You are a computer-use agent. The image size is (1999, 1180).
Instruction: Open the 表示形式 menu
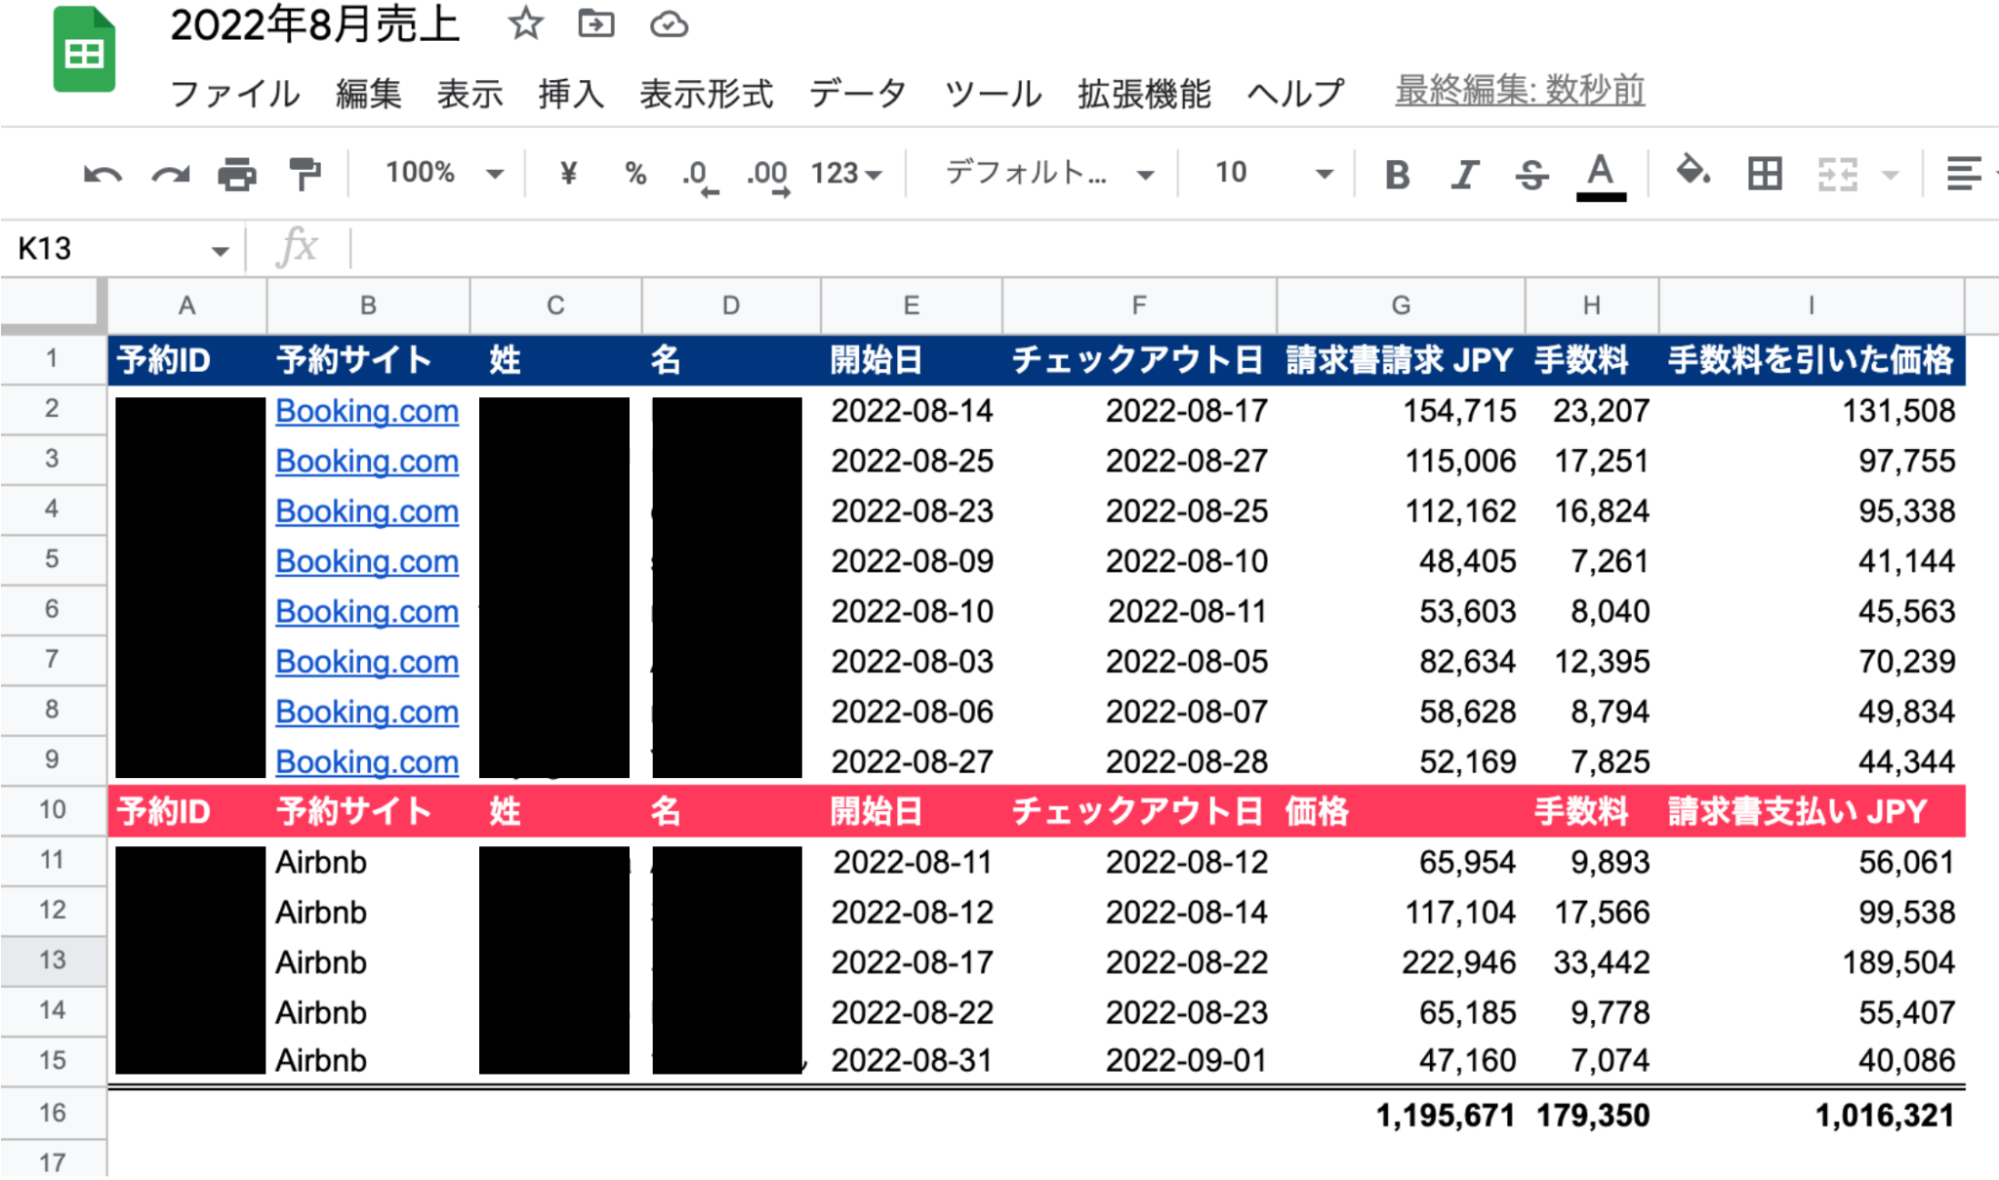tap(706, 93)
